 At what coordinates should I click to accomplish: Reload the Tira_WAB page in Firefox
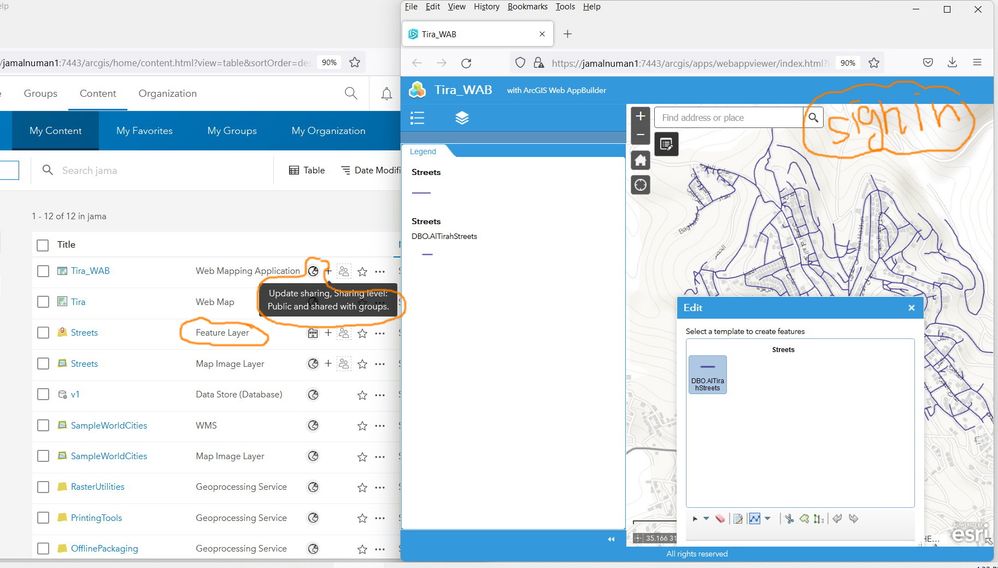[466, 63]
